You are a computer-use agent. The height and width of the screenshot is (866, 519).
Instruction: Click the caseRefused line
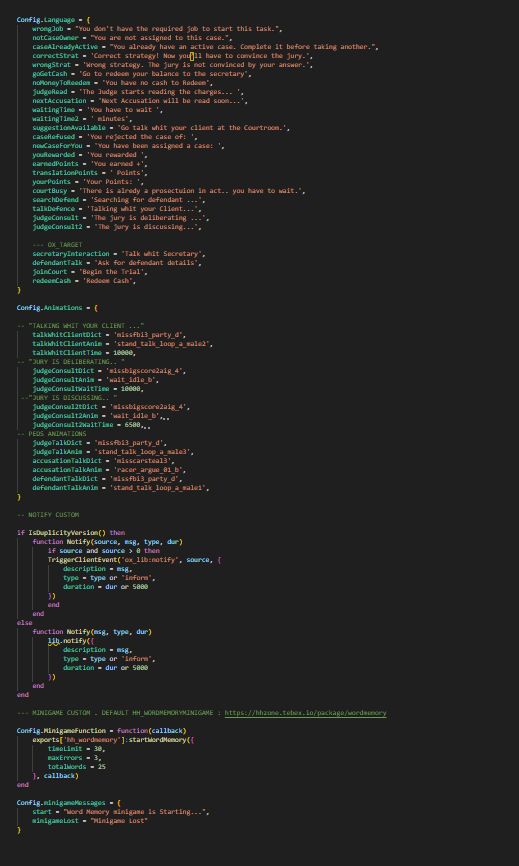(x=115, y=137)
